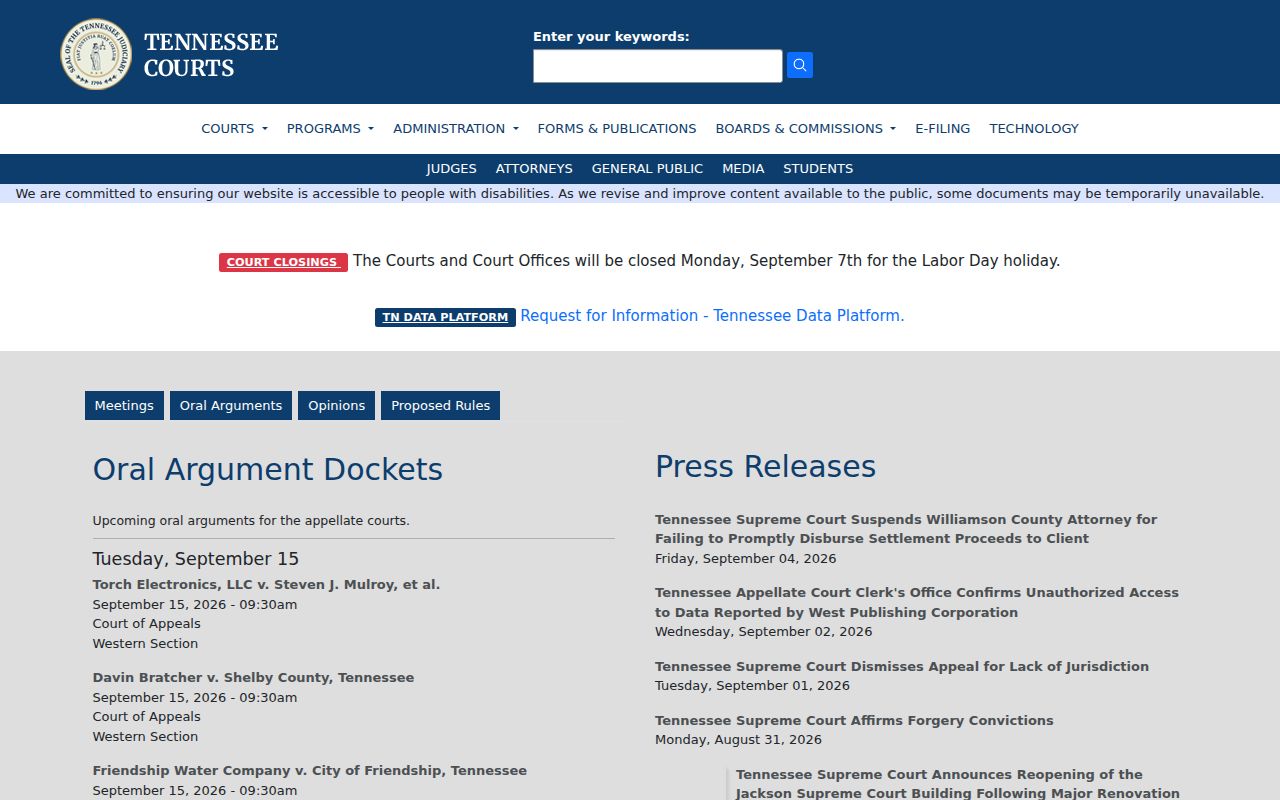Click the TN Data Platform badge

tap(445, 317)
